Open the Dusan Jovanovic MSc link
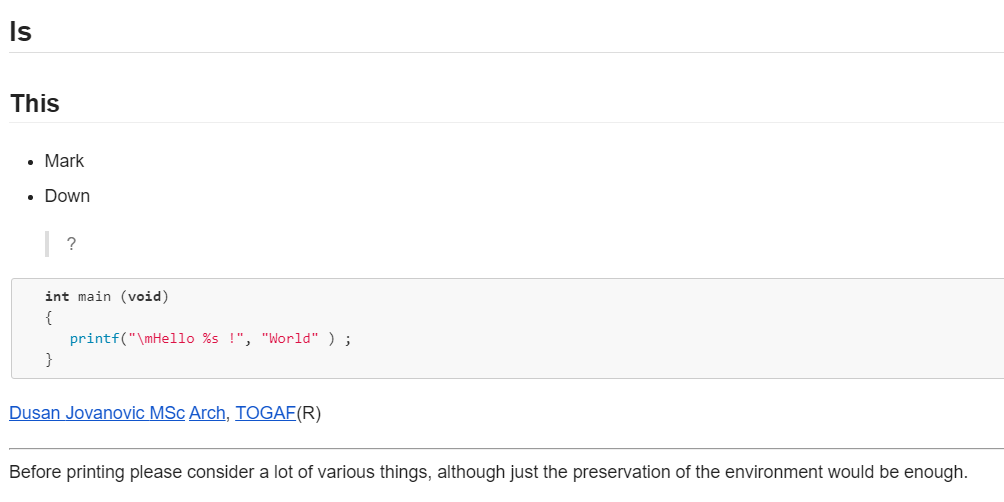1004x502 pixels. [x=97, y=413]
